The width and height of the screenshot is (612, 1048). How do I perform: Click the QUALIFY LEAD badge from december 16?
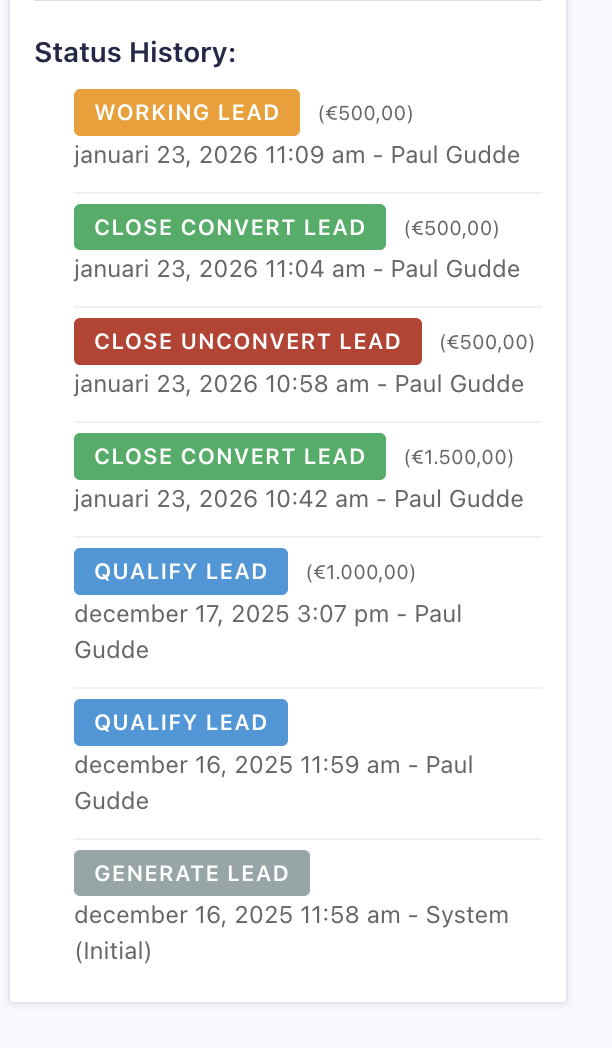pos(181,722)
